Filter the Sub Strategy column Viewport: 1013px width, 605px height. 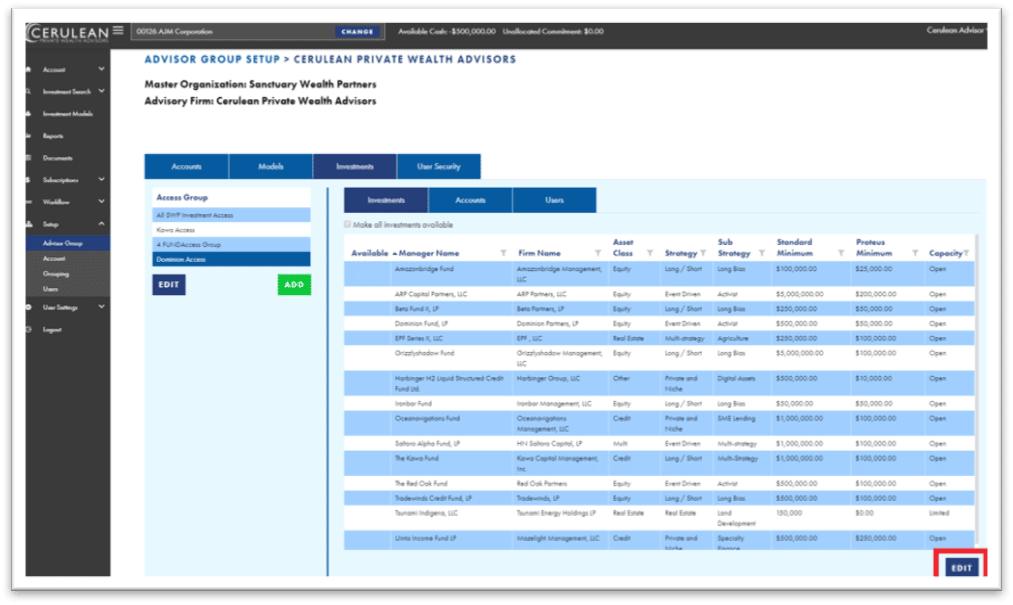(x=762, y=253)
